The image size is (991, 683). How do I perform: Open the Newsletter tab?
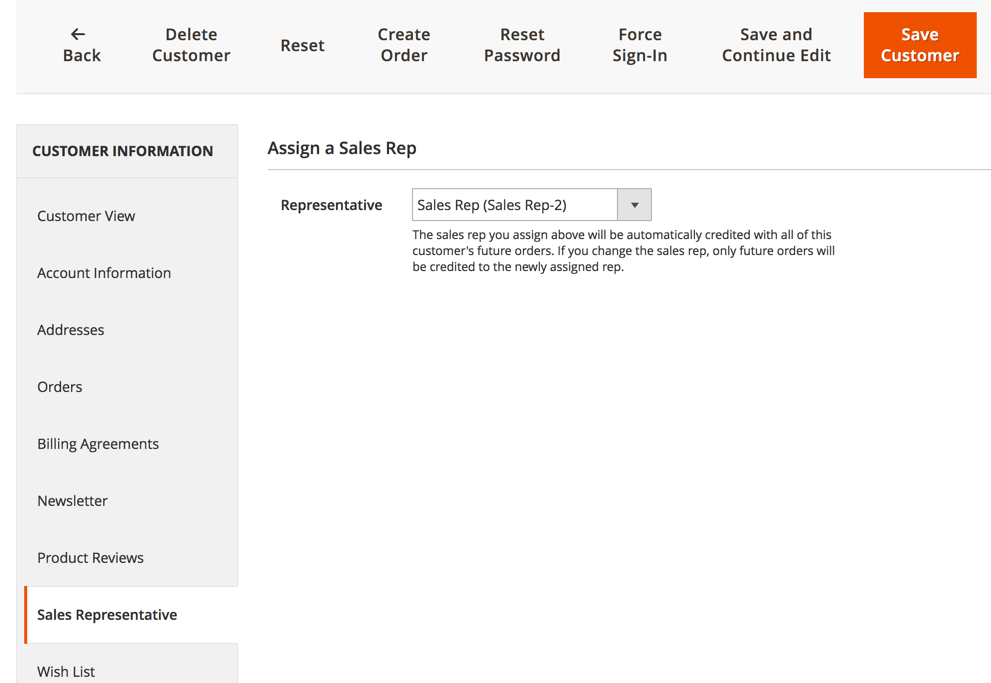(x=72, y=501)
